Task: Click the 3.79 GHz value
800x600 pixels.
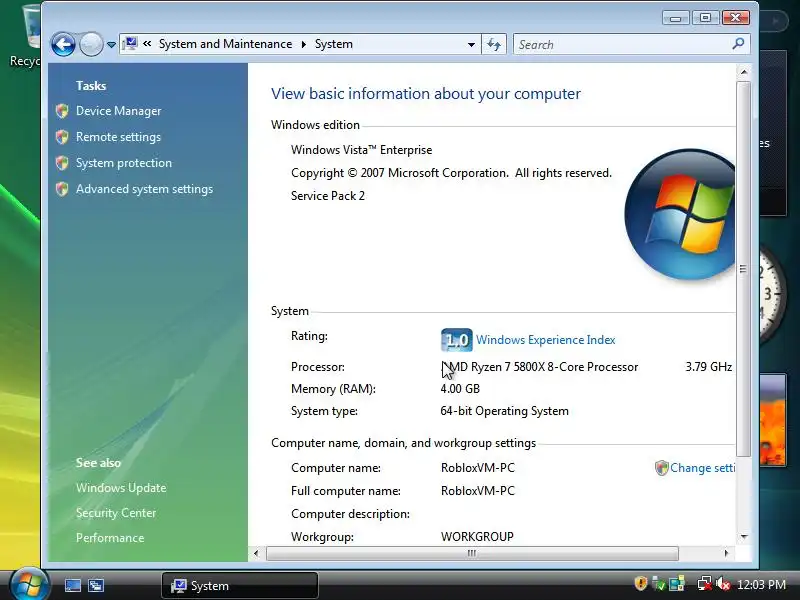Action: coord(709,367)
